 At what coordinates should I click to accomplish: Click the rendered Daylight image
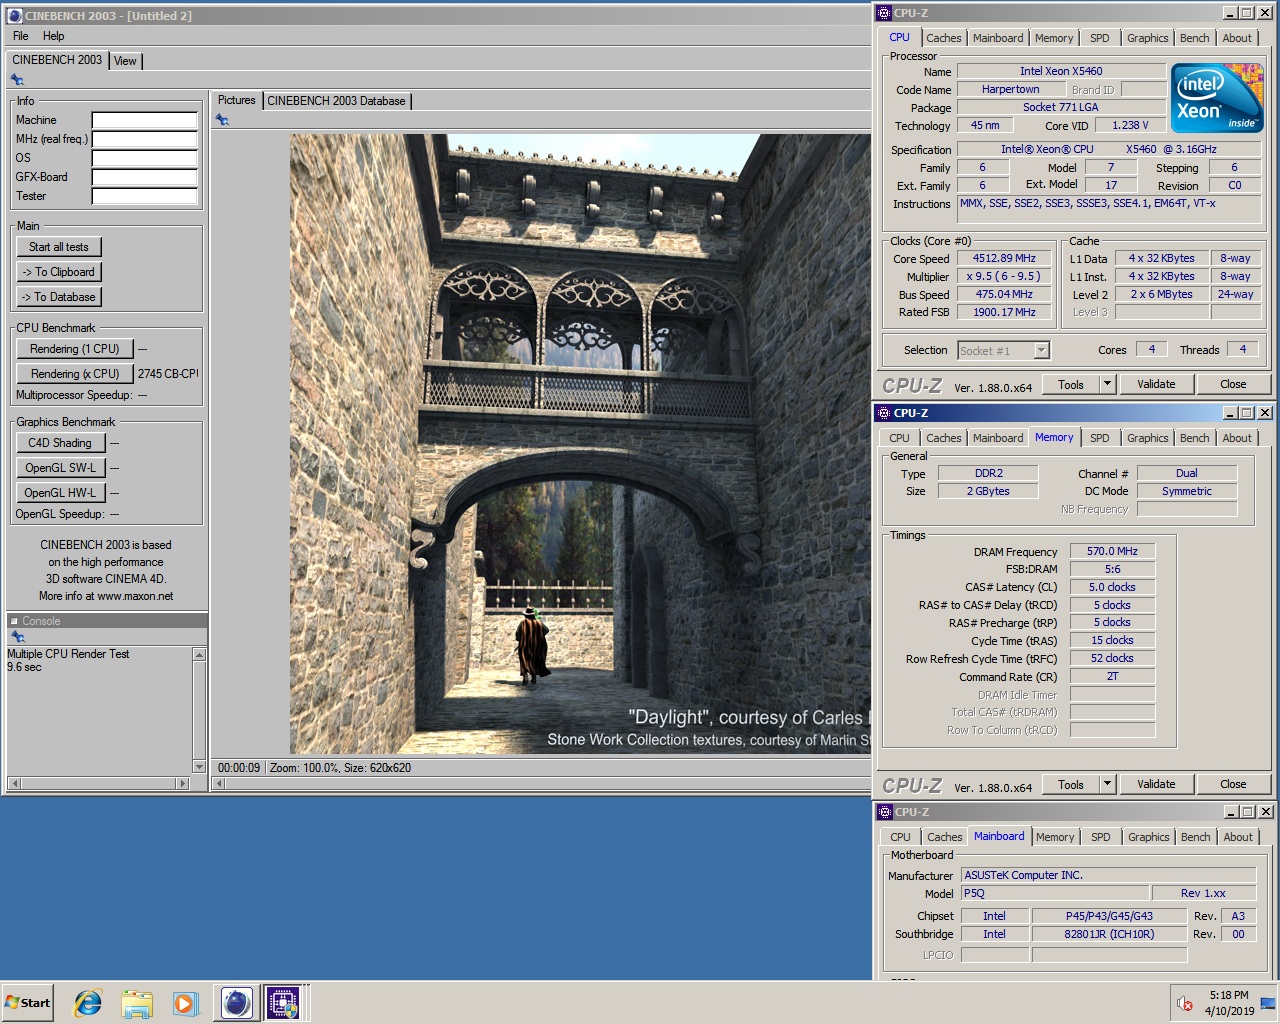pyautogui.click(x=580, y=444)
